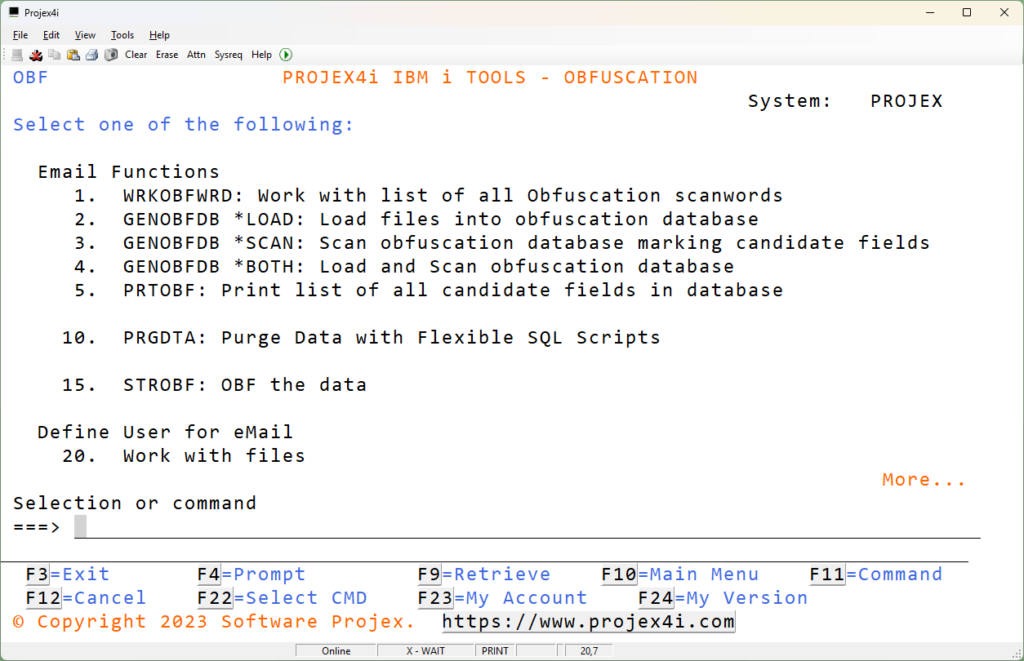Image resolution: width=1024 pixels, height=661 pixels.
Task: Click option 10 PRGDTA Purge Data line
Action: (361, 337)
